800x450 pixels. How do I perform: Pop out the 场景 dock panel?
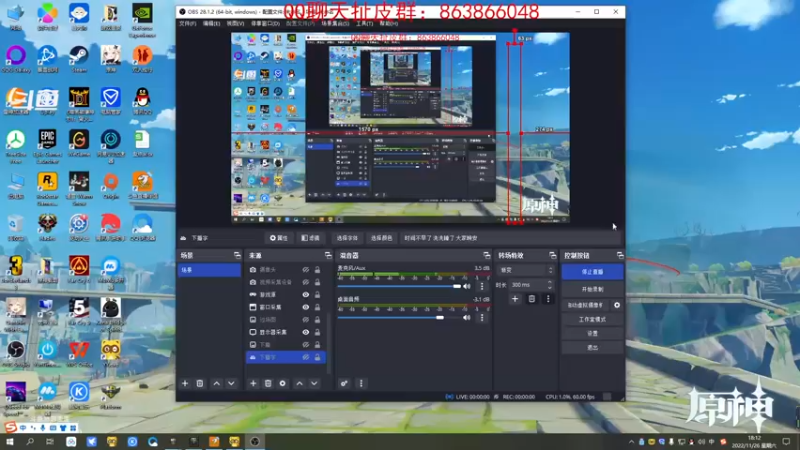click(237, 255)
